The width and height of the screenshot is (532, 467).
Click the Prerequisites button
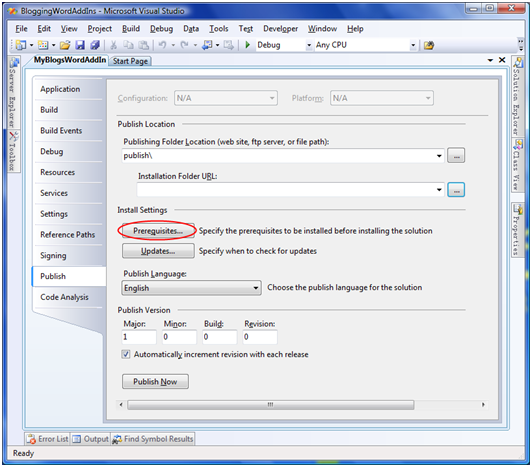[x=158, y=231]
